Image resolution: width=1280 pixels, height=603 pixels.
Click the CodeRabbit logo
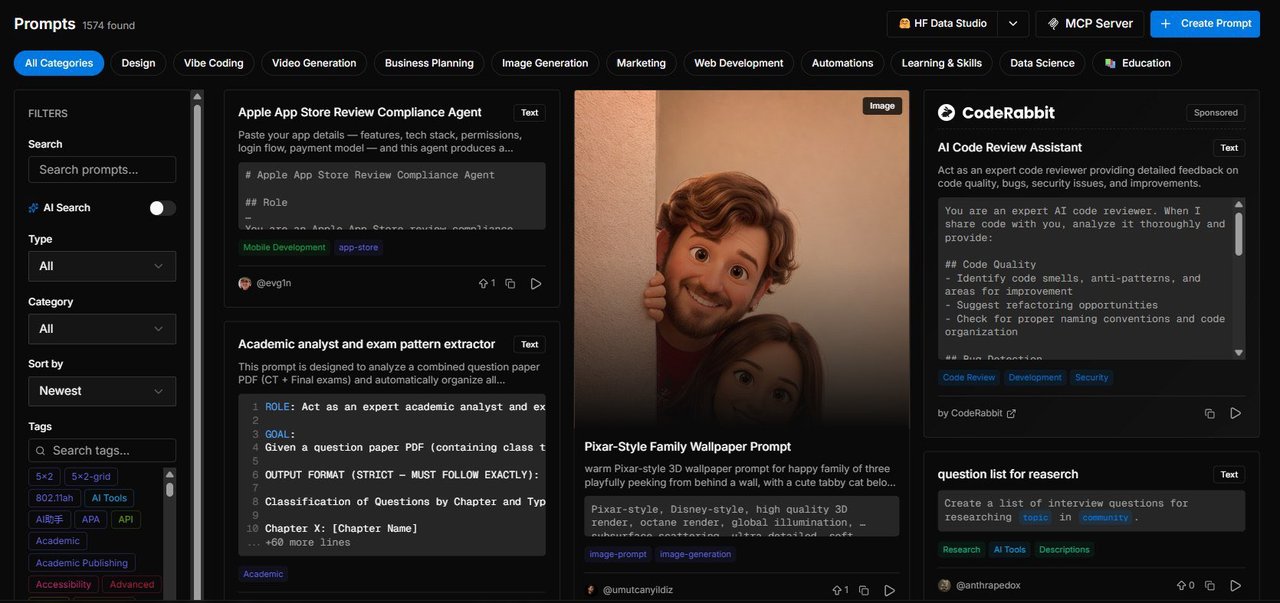coord(996,113)
